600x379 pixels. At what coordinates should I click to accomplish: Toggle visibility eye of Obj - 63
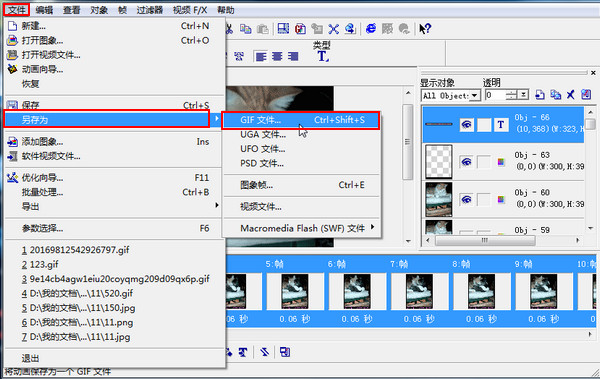[466, 162]
